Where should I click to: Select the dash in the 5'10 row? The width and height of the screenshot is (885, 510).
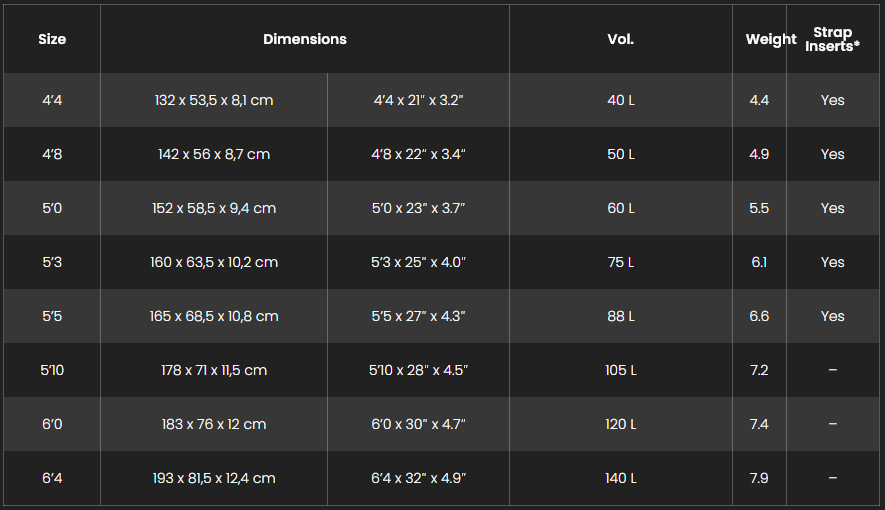[833, 370]
